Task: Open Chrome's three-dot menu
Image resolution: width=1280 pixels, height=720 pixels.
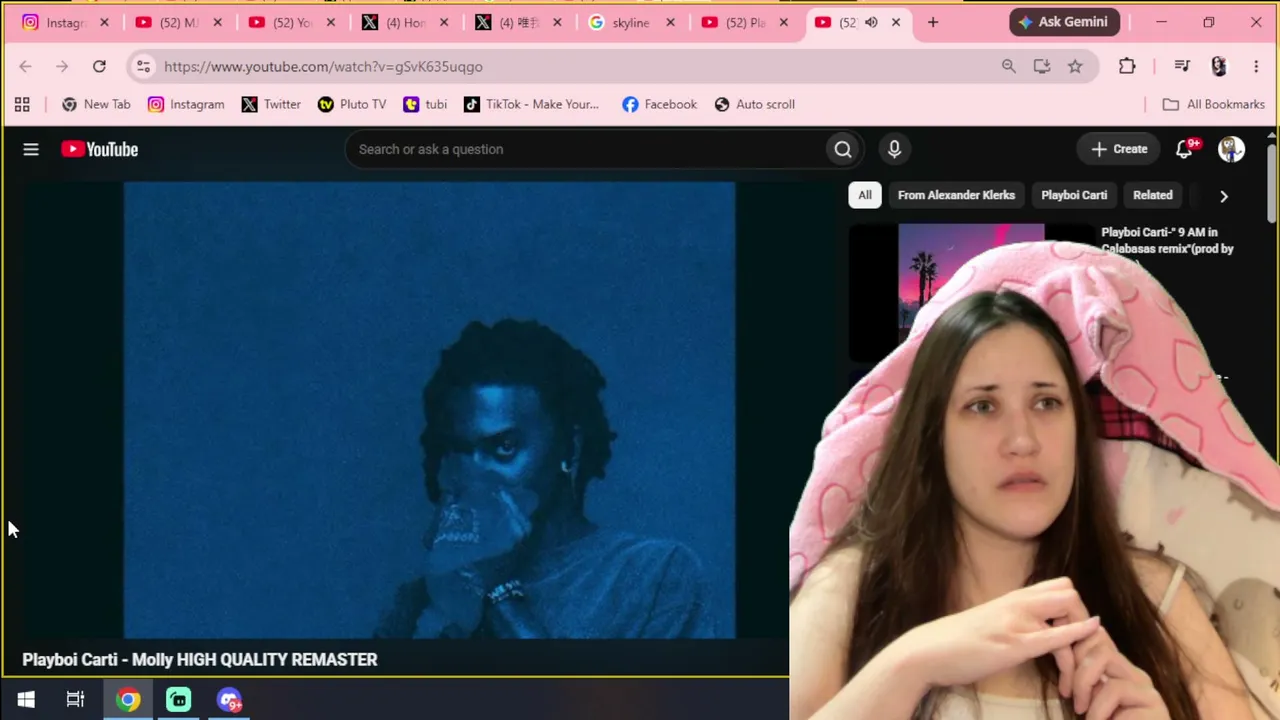Action: point(1256,66)
